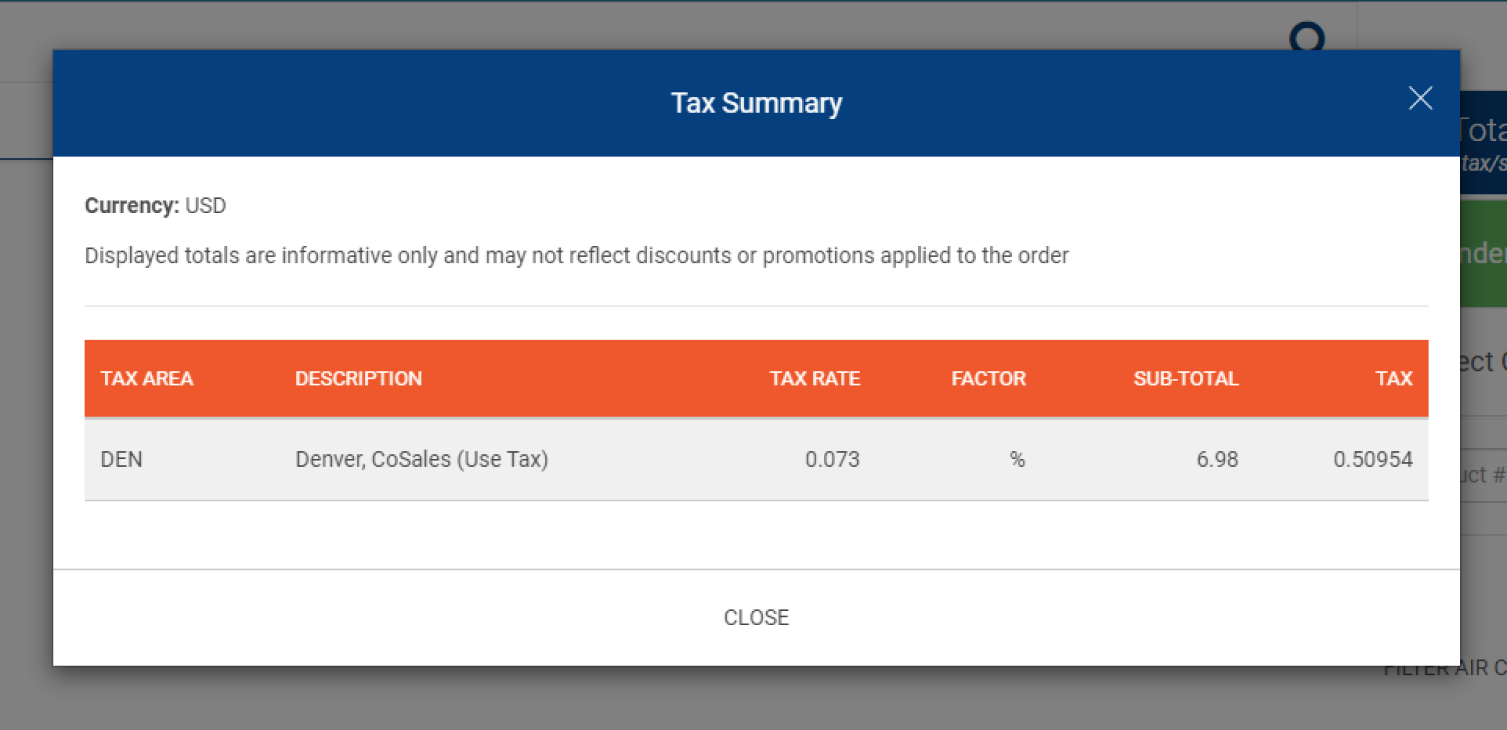
Task: Click the 0.073 tax rate value
Action: (x=833, y=459)
